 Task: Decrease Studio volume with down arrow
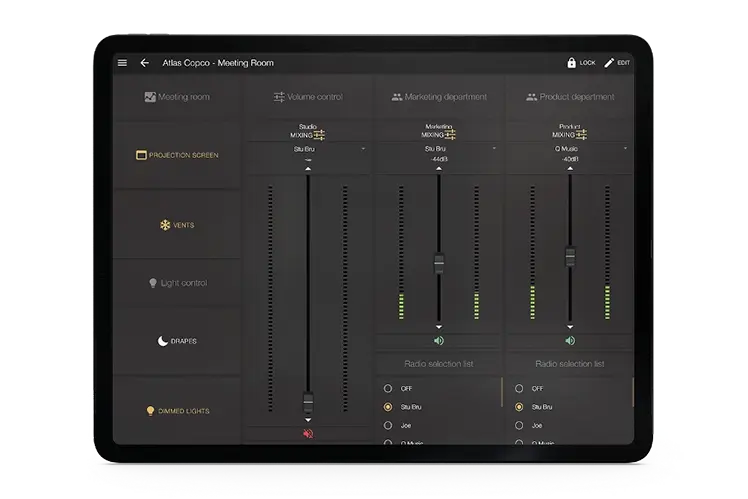(x=308, y=420)
